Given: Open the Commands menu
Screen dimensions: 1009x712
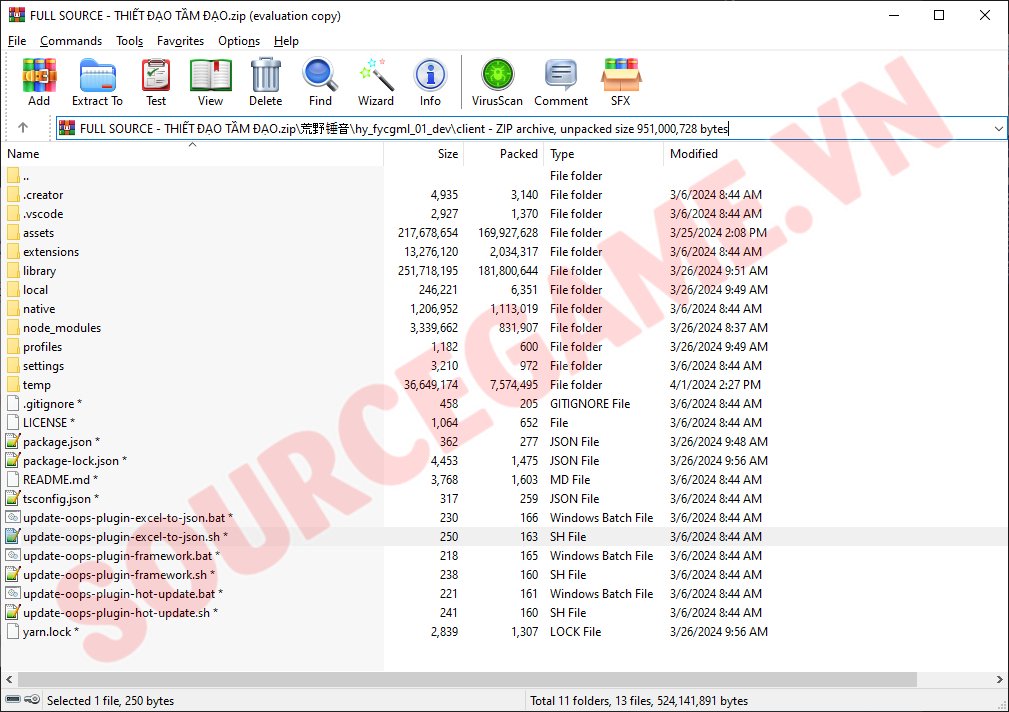Looking at the screenshot, I should coord(71,41).
